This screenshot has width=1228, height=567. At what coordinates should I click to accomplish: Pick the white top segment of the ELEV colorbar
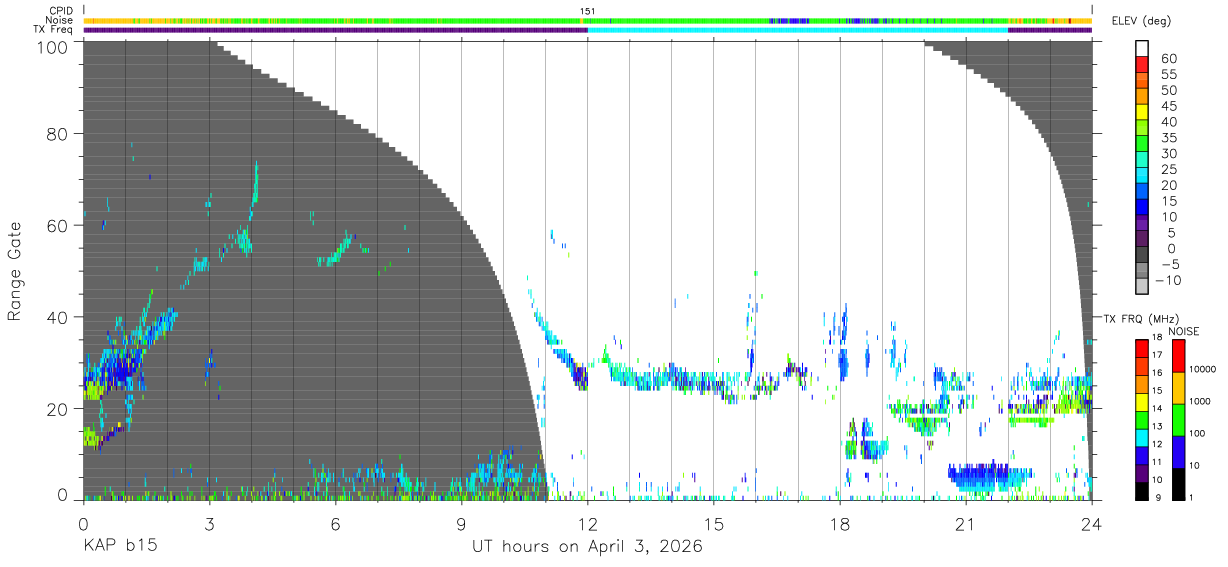tap(1143, 50)
